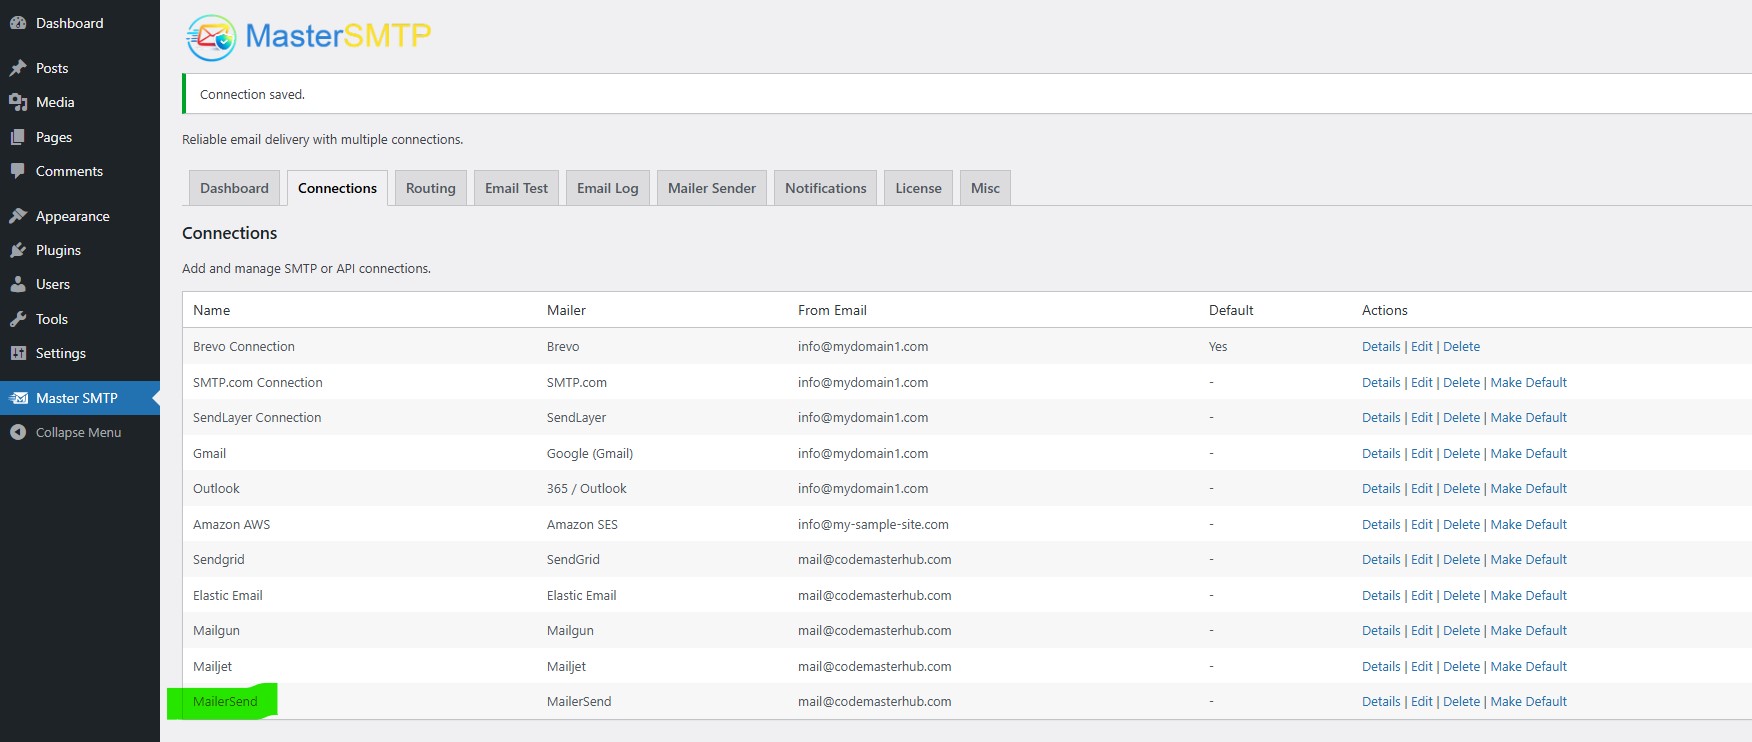Click the Comments speech bubble icon
1752x742 pixels.
tap(18, 171)
